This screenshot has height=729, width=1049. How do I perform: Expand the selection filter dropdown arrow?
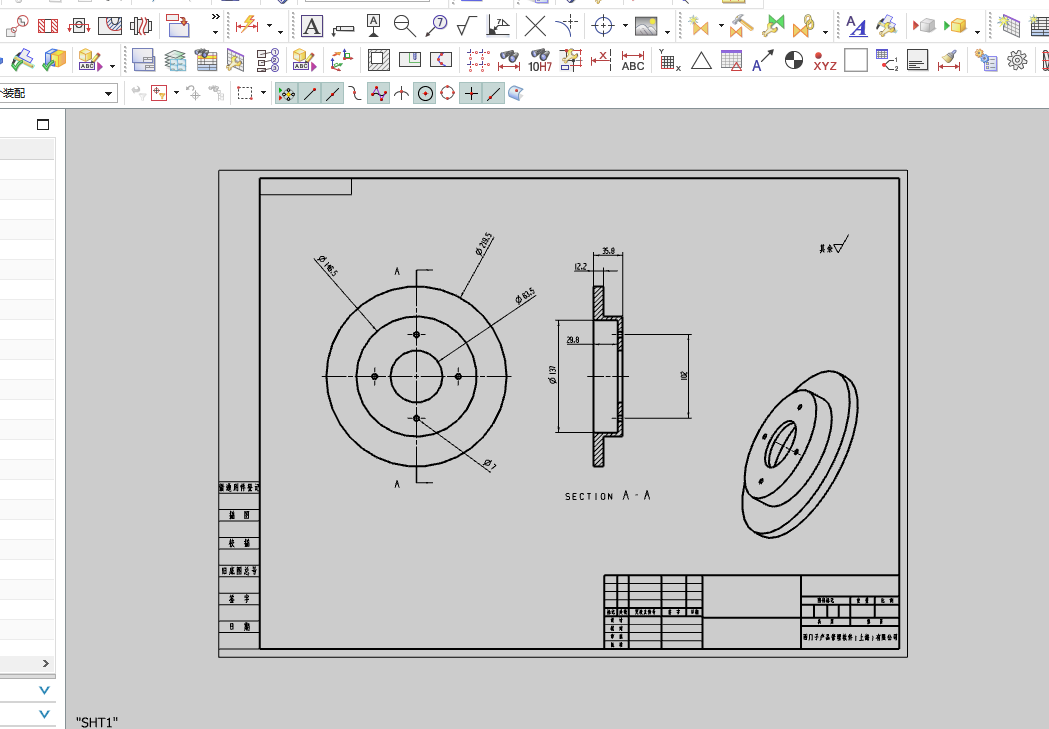point(176,93)
